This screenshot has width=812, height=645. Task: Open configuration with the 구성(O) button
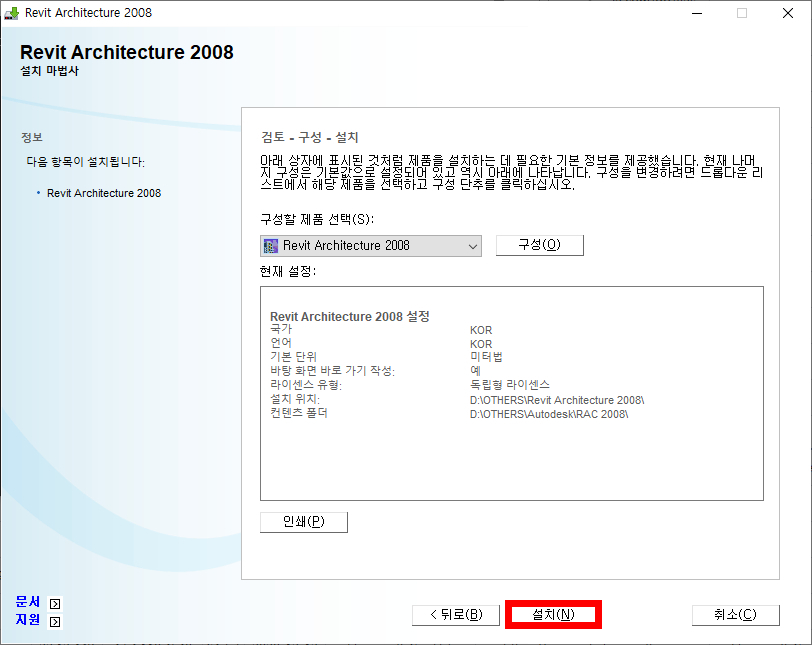[x=540, y=245]
